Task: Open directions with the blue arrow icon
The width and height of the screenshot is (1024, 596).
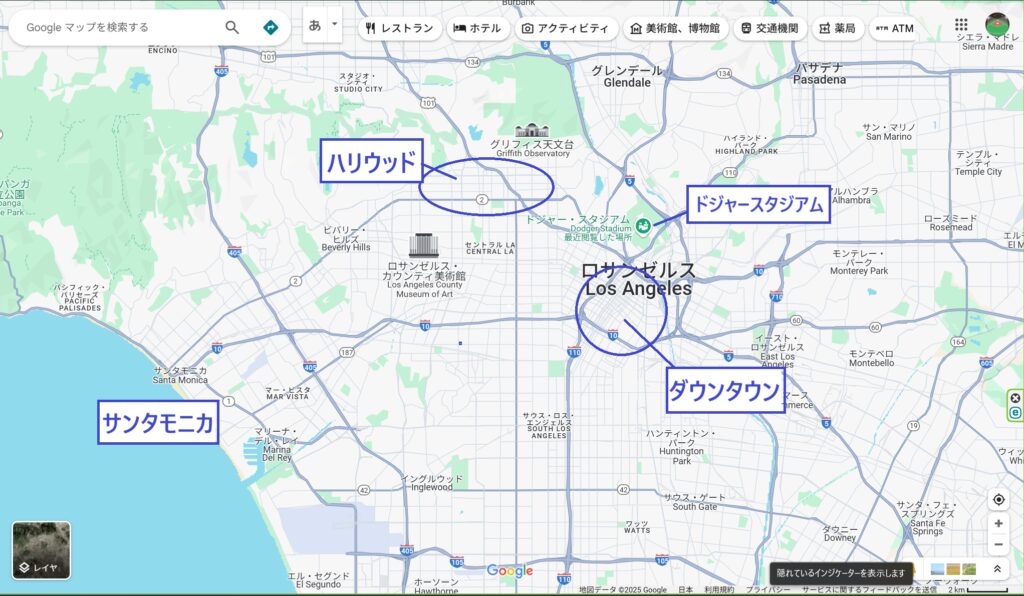Action: pos(270,27)
